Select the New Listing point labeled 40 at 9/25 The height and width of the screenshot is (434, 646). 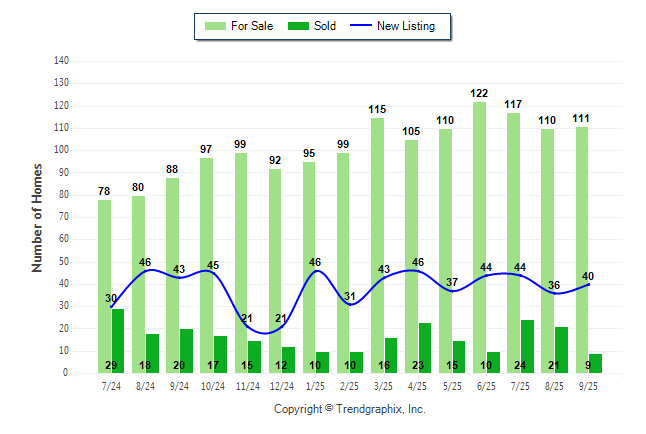tap(588, 284)
